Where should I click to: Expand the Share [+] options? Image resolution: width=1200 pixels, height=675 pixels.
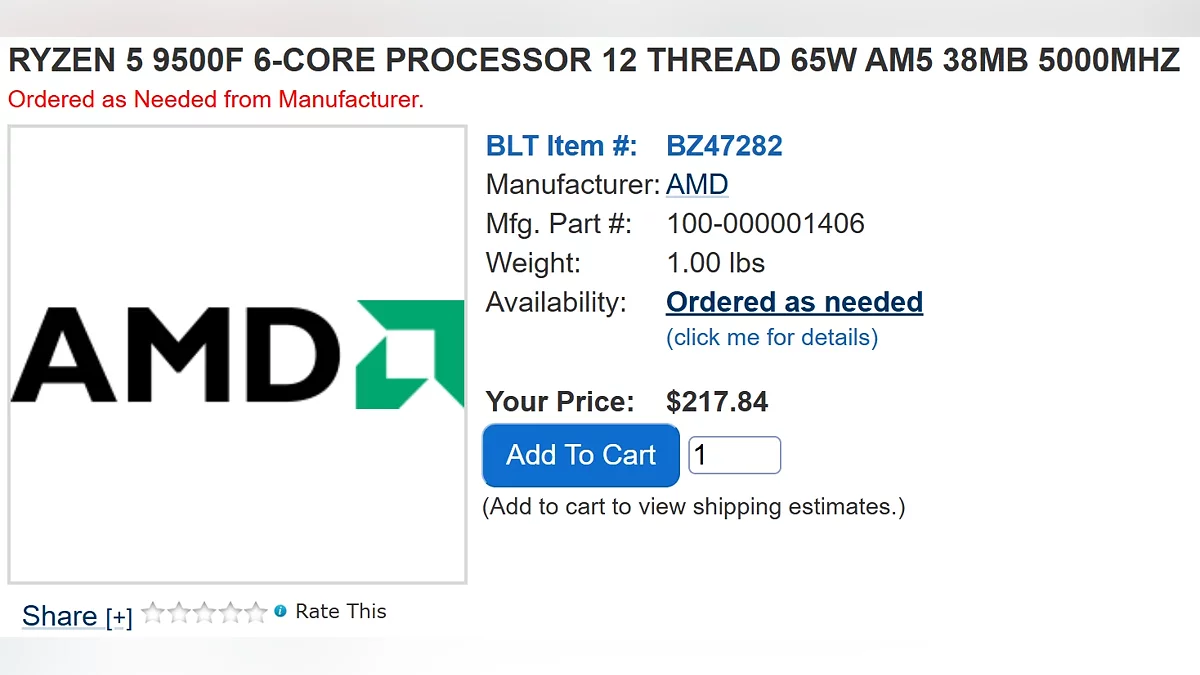pyautogui.click(x=119, y=618)
